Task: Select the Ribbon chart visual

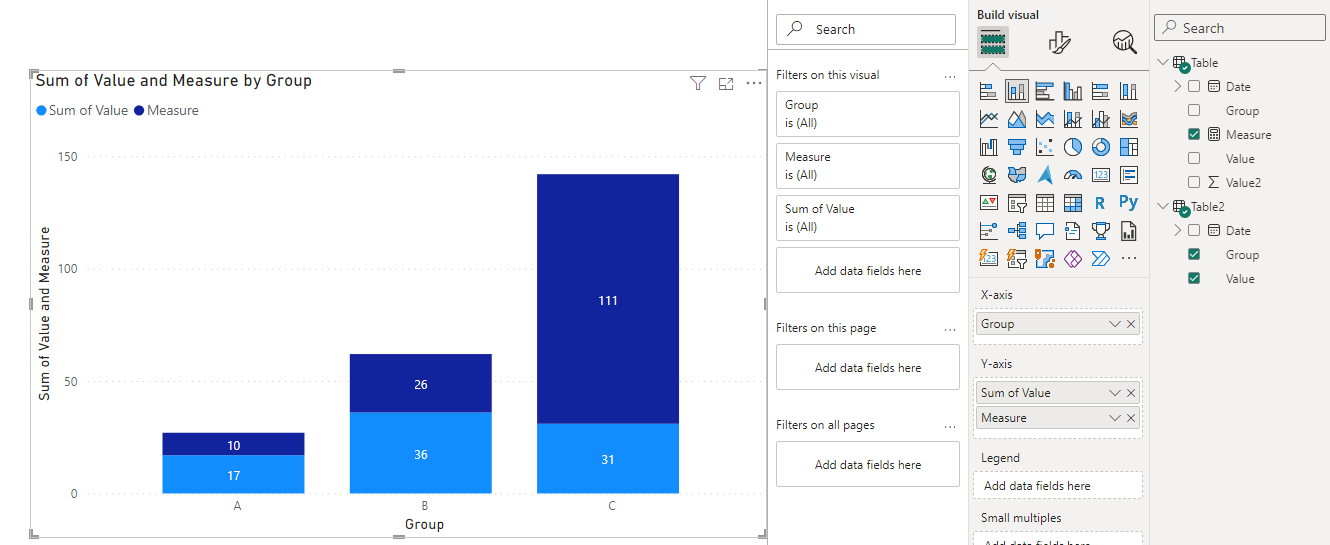Action: click(x=1129, y=119)
